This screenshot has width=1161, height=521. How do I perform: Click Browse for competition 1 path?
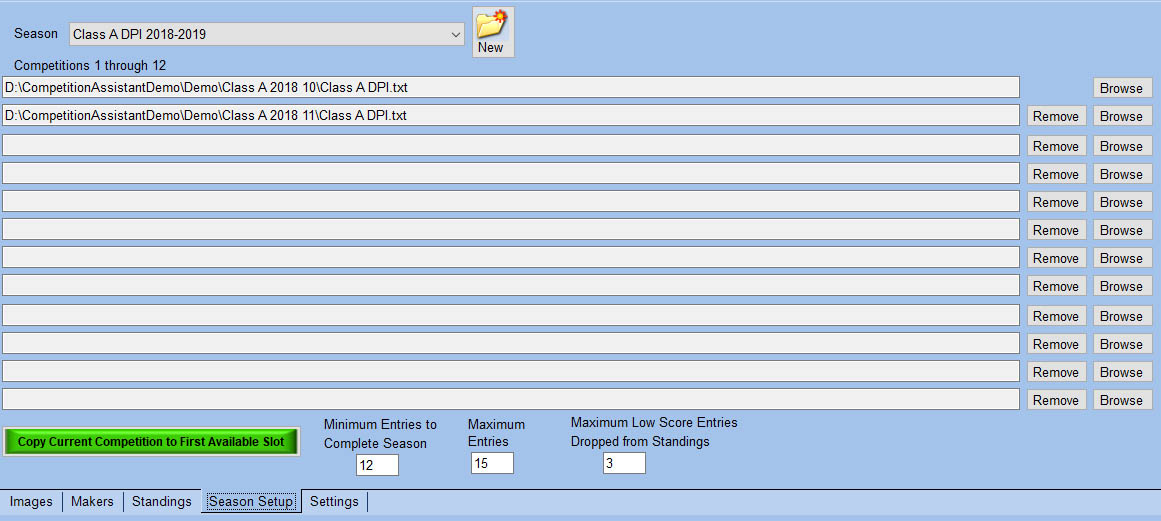point(1122,88)
